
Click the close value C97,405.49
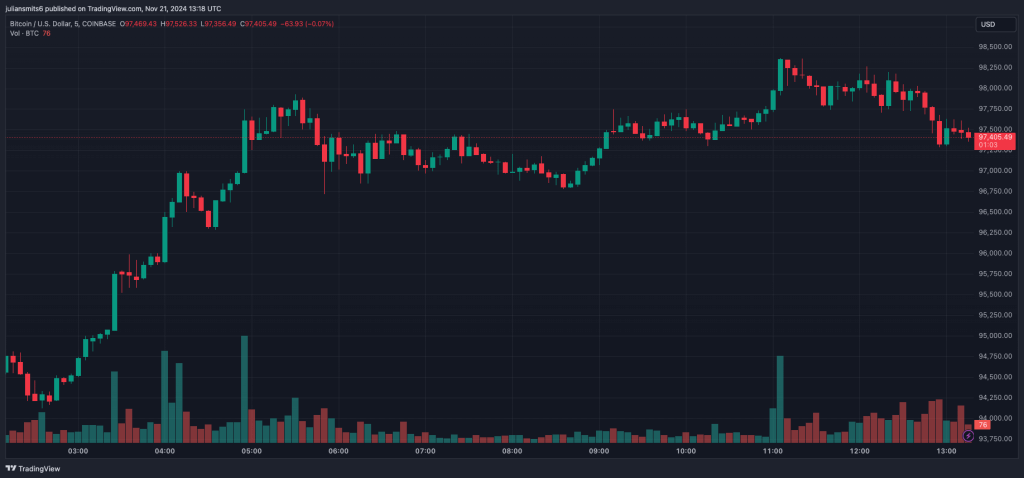pyautogui.click(x=259, y=24)
